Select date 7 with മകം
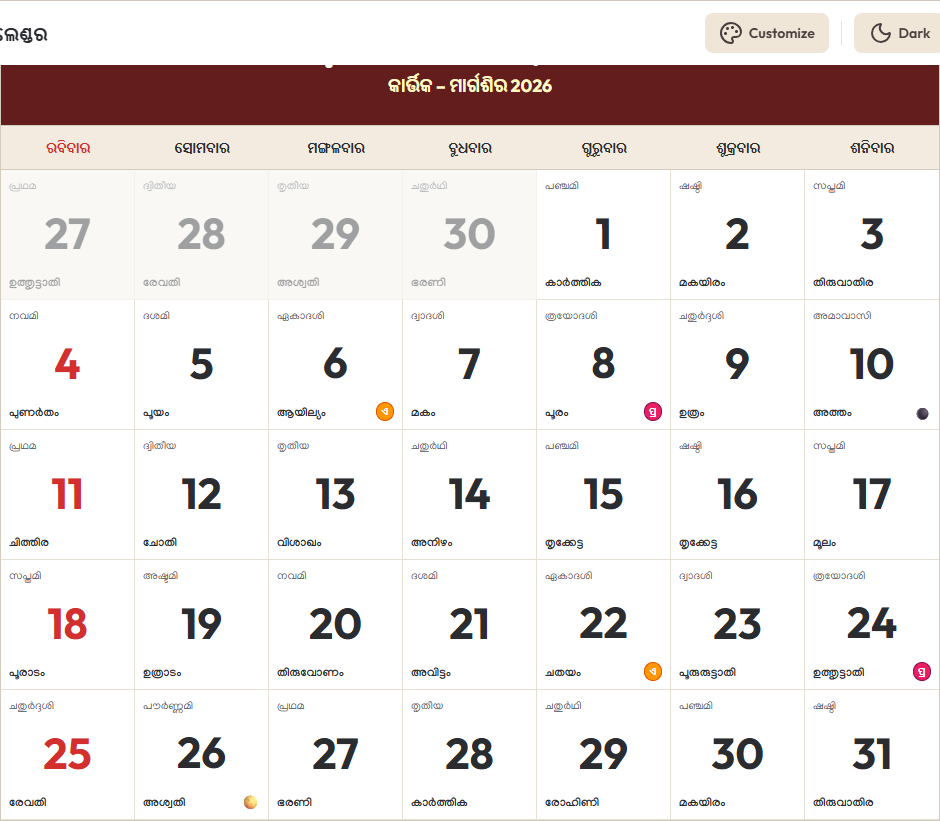The image size is (940, 821). pyautogui.click(x=469, y=365)
